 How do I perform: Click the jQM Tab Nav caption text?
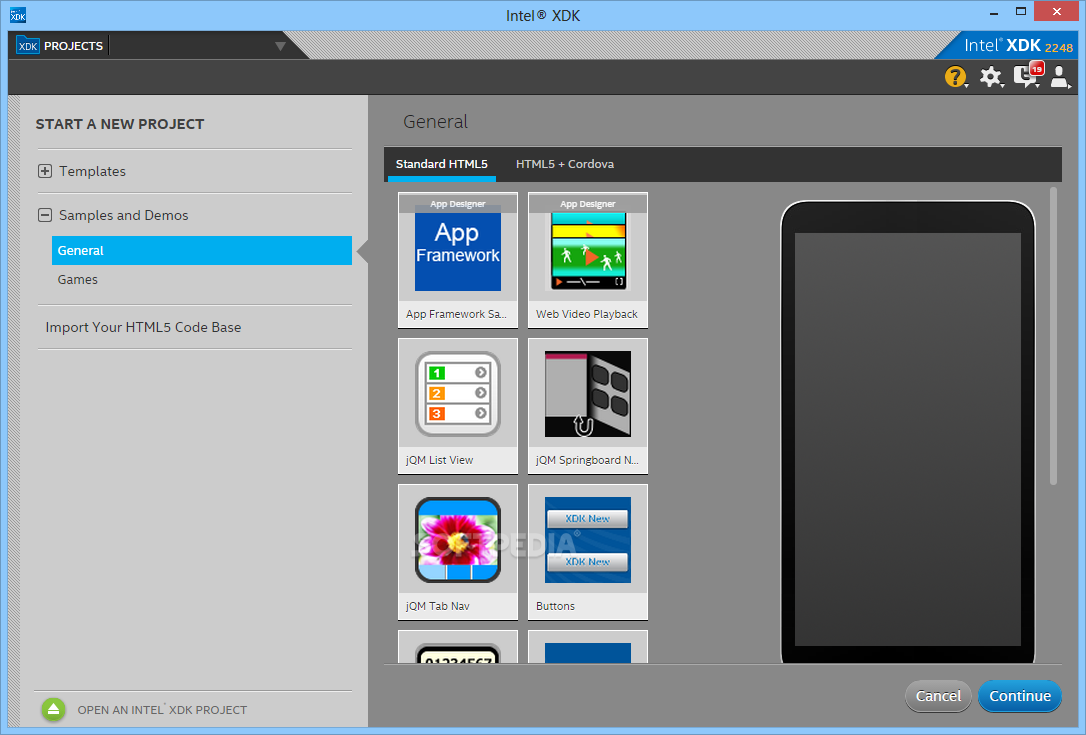pos(438,606)
